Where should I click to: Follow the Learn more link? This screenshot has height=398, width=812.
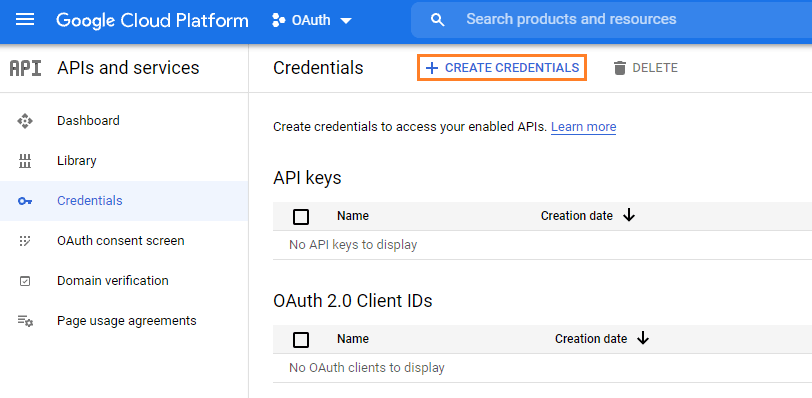[x=584, y=127]
